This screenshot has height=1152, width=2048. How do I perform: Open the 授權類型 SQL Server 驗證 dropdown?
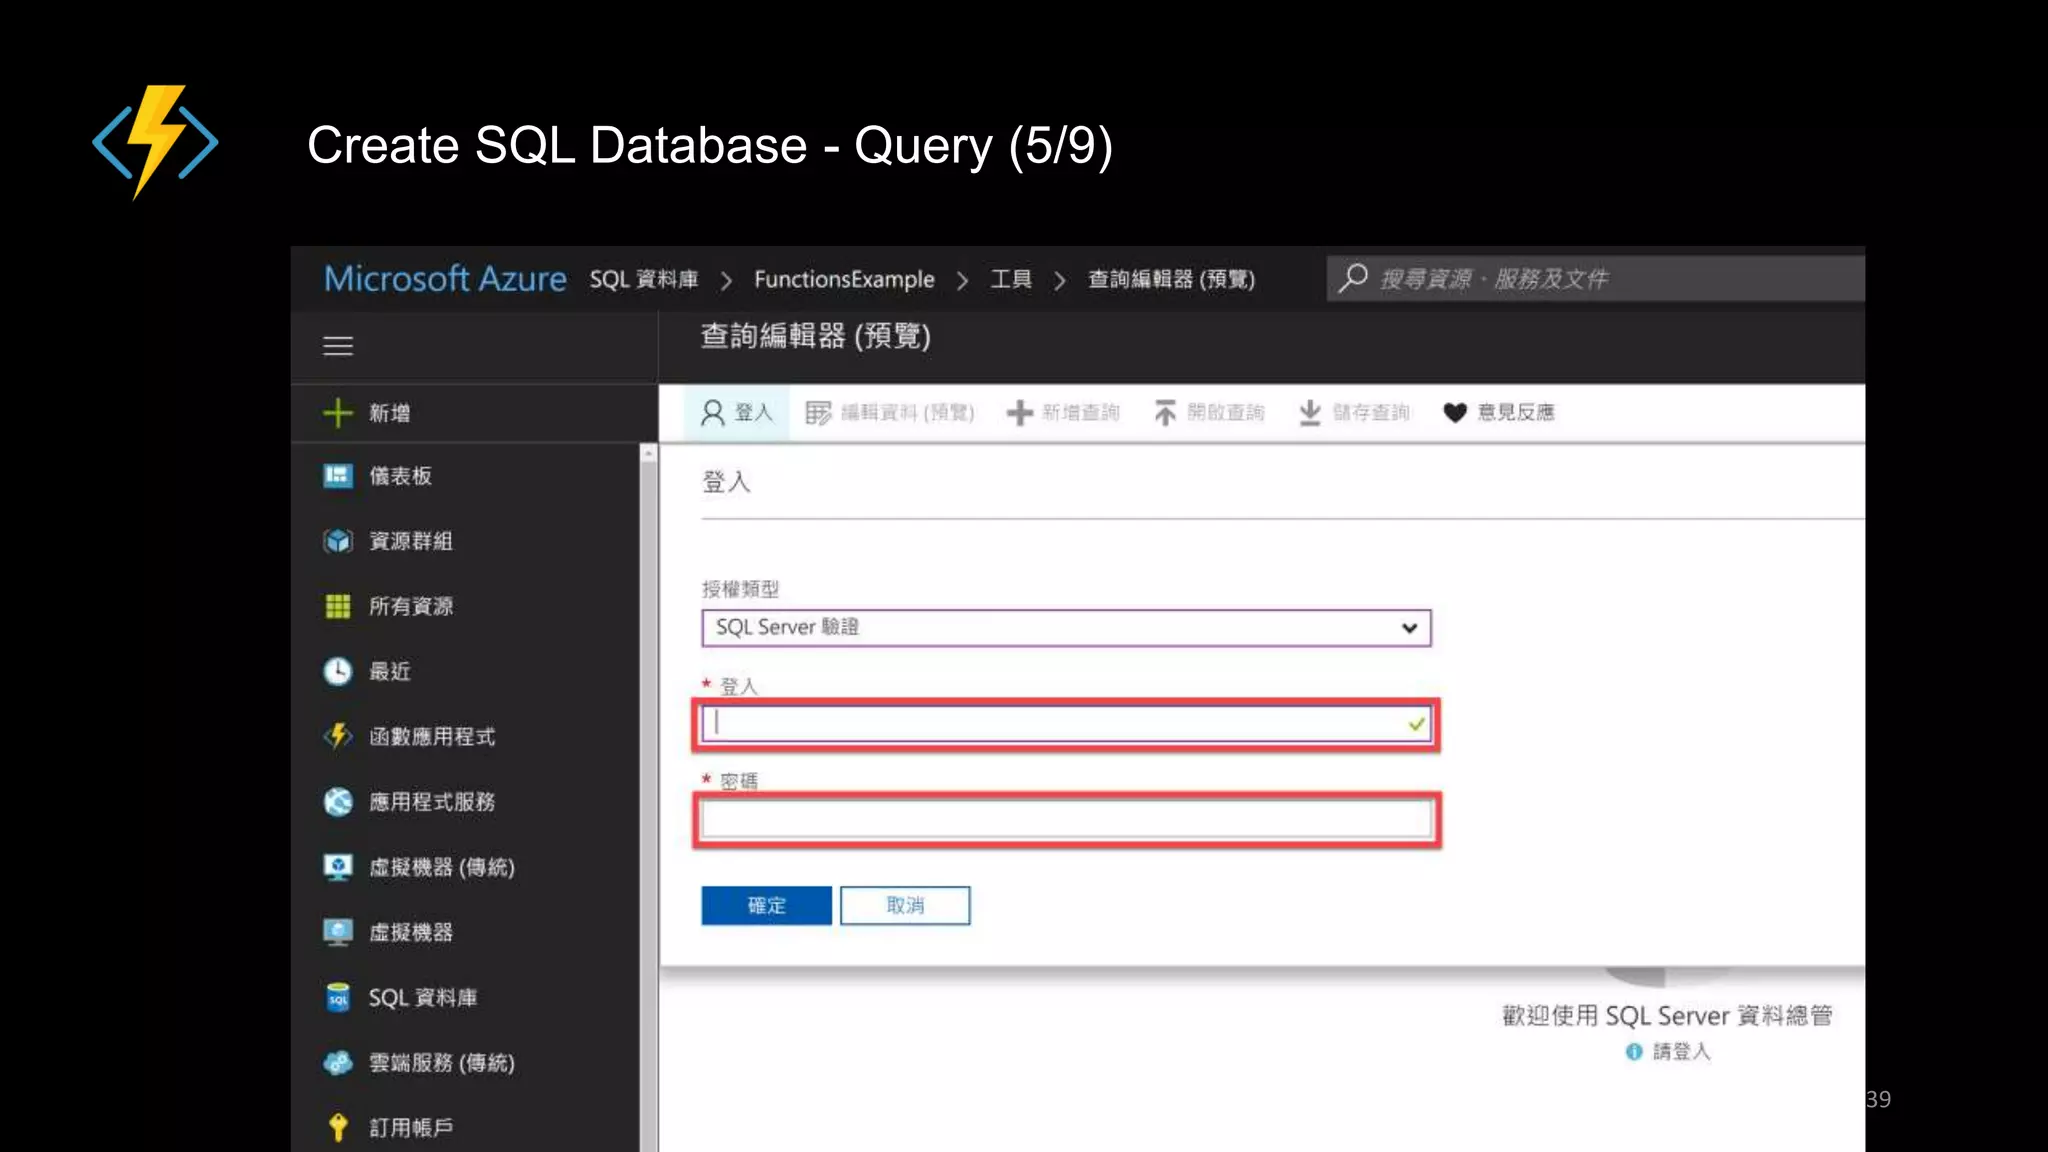pos(1066,628)
